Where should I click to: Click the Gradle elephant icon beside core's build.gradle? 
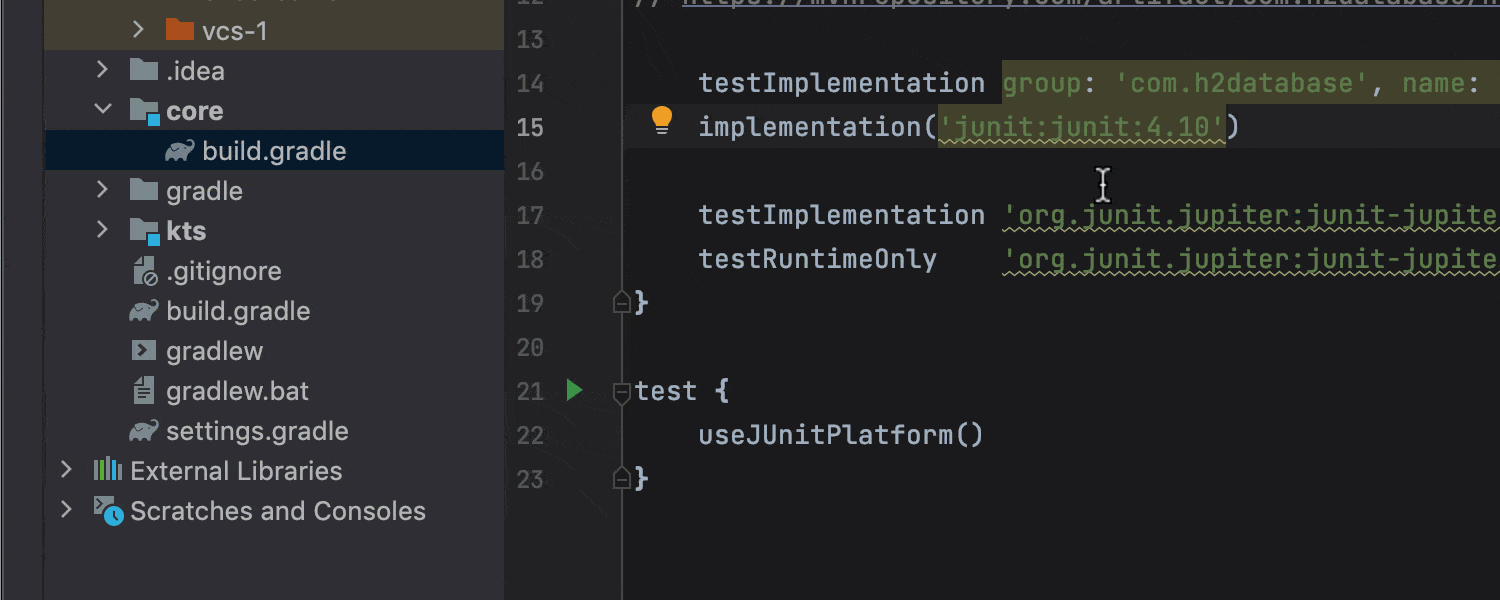(x=179, y=150)
